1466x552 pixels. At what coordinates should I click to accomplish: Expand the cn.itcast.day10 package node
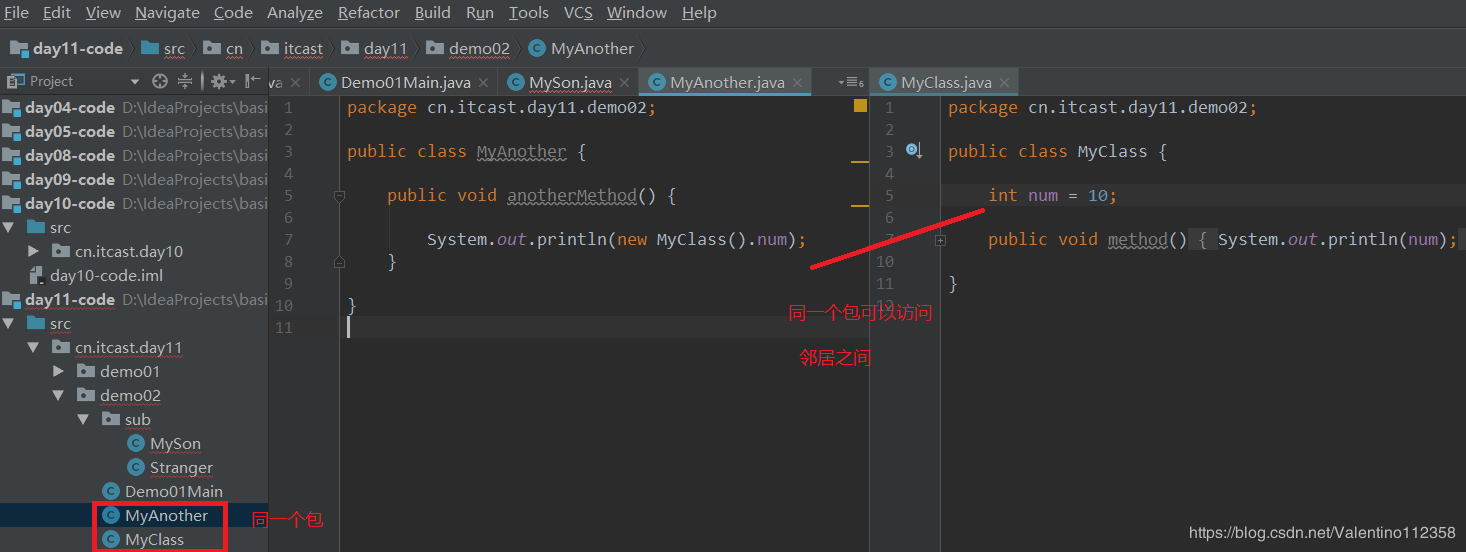click(34, 251)
